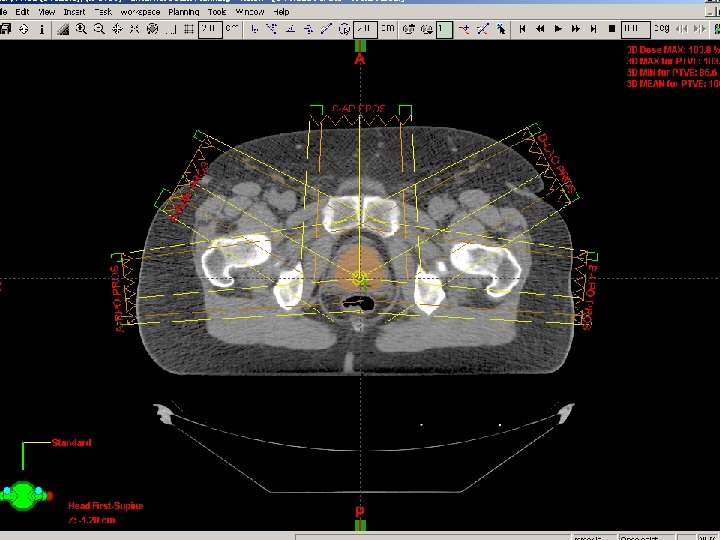The width and height of the screenshot is (720, 540).
Task: Open the Insert menu
Action: [x=74, y=12]
